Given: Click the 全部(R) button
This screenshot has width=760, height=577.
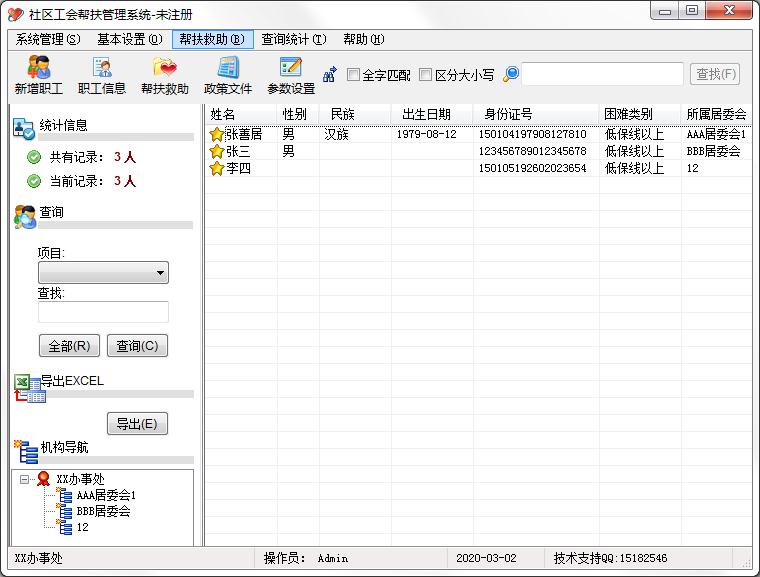Looking at the screenshot, I should (x=69, y=346).
